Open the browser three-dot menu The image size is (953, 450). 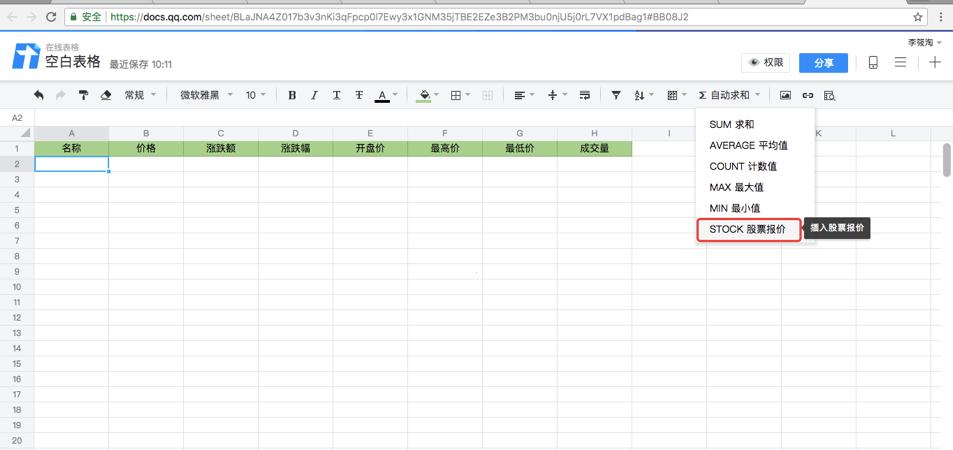[941, 17]
